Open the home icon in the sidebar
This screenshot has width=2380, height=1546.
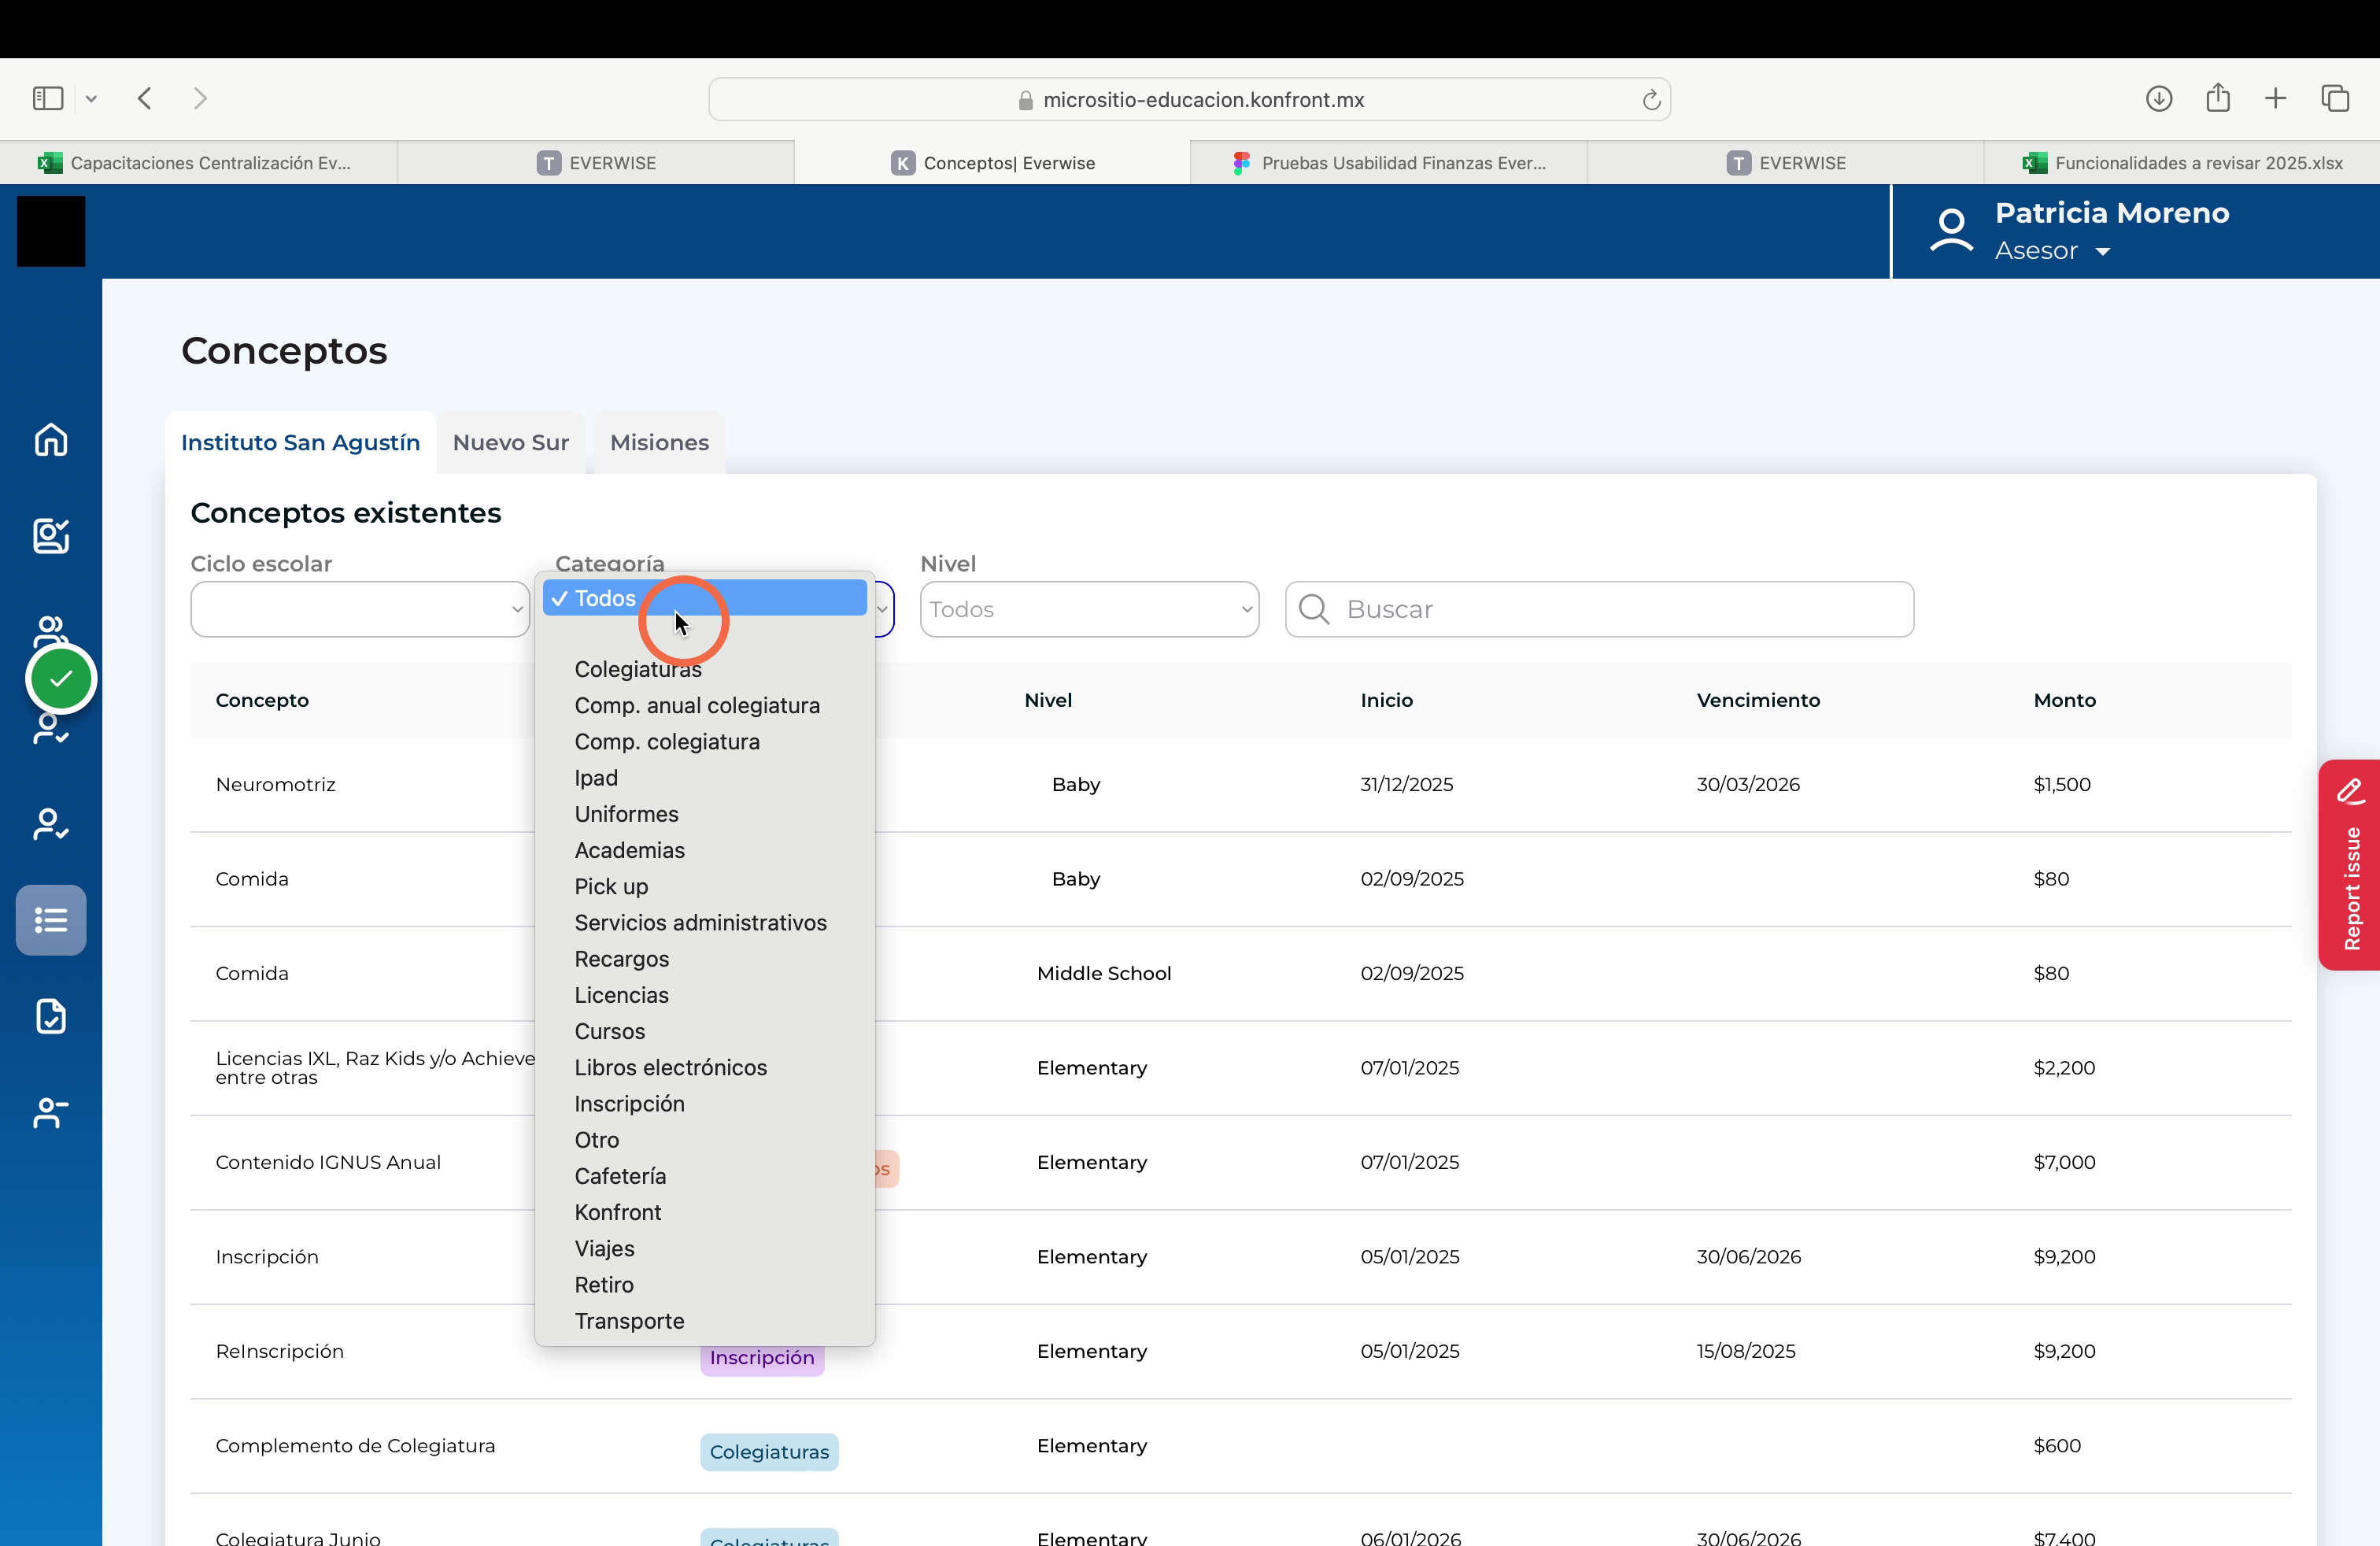click(x=51, y=440)
